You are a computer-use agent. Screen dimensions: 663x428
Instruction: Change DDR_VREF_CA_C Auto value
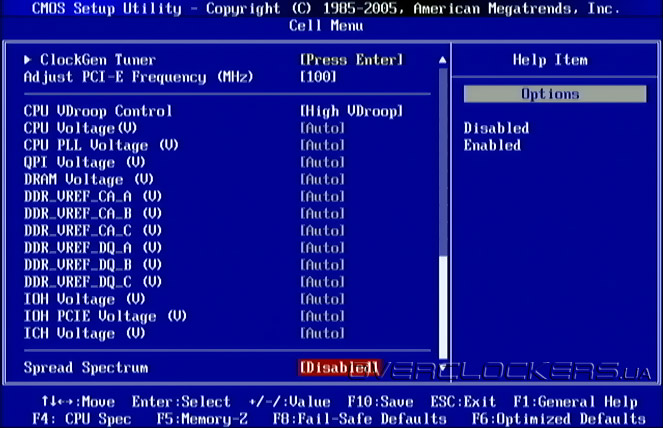322,230
